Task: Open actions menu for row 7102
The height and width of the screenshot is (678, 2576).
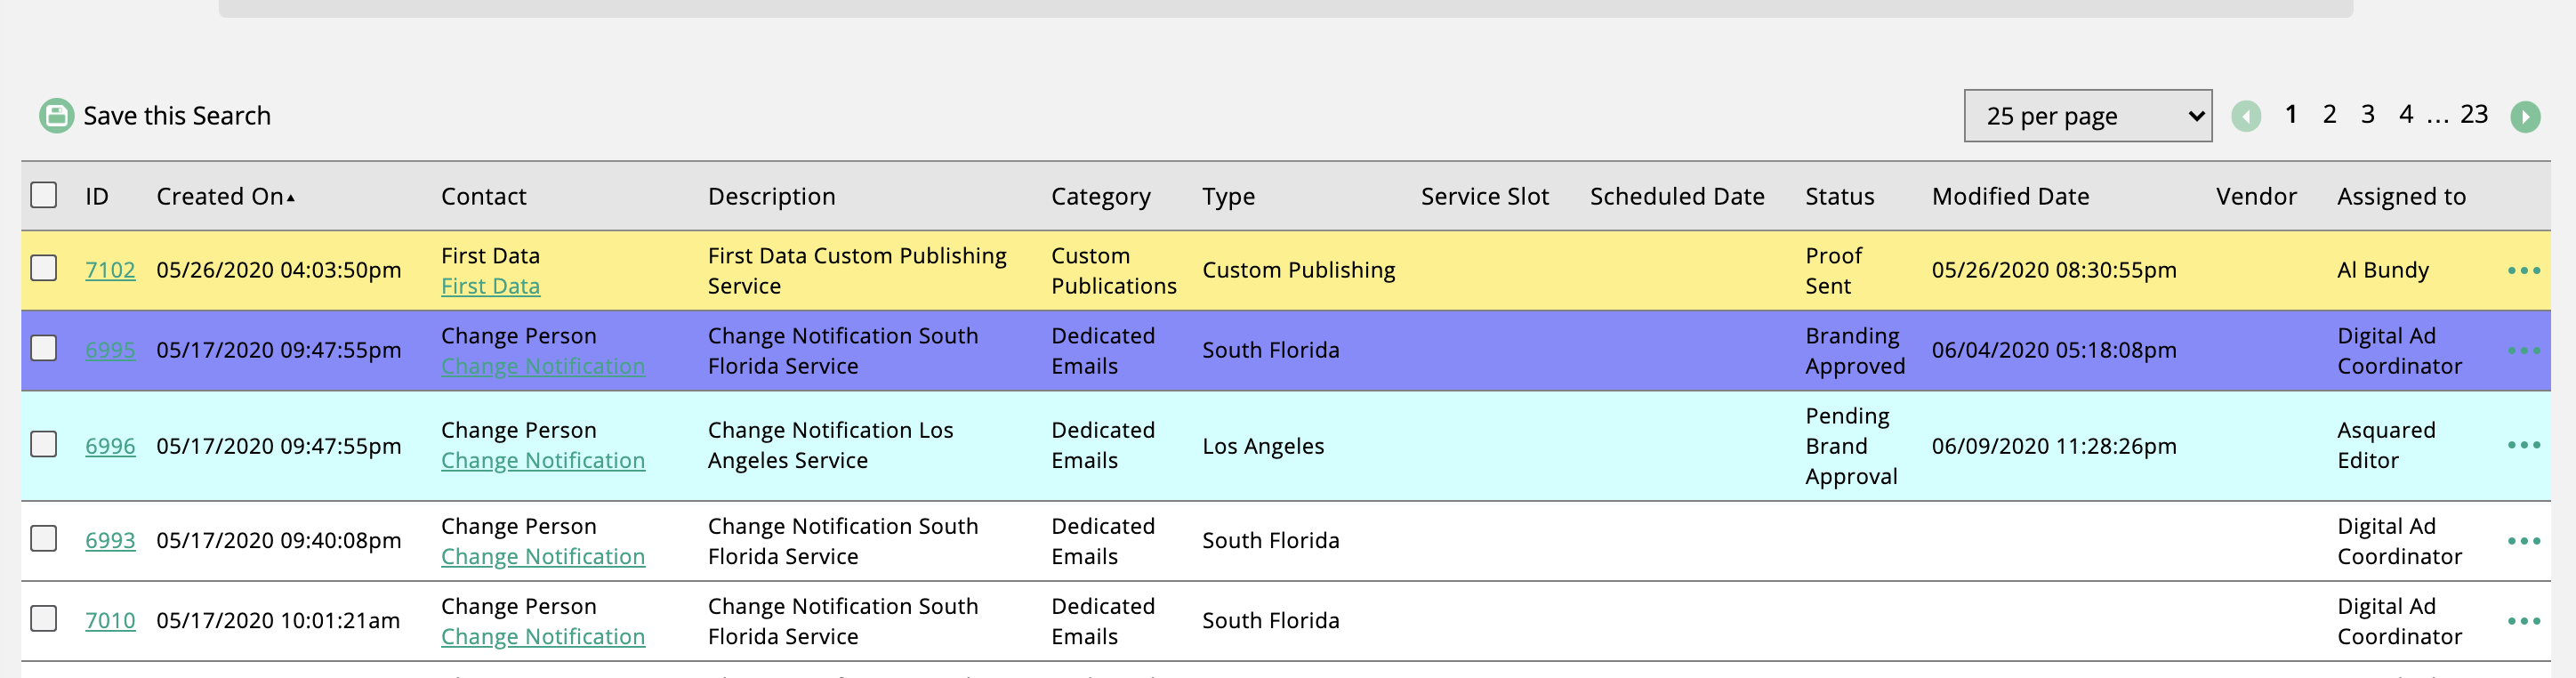Action: (x=2523, y=271)
